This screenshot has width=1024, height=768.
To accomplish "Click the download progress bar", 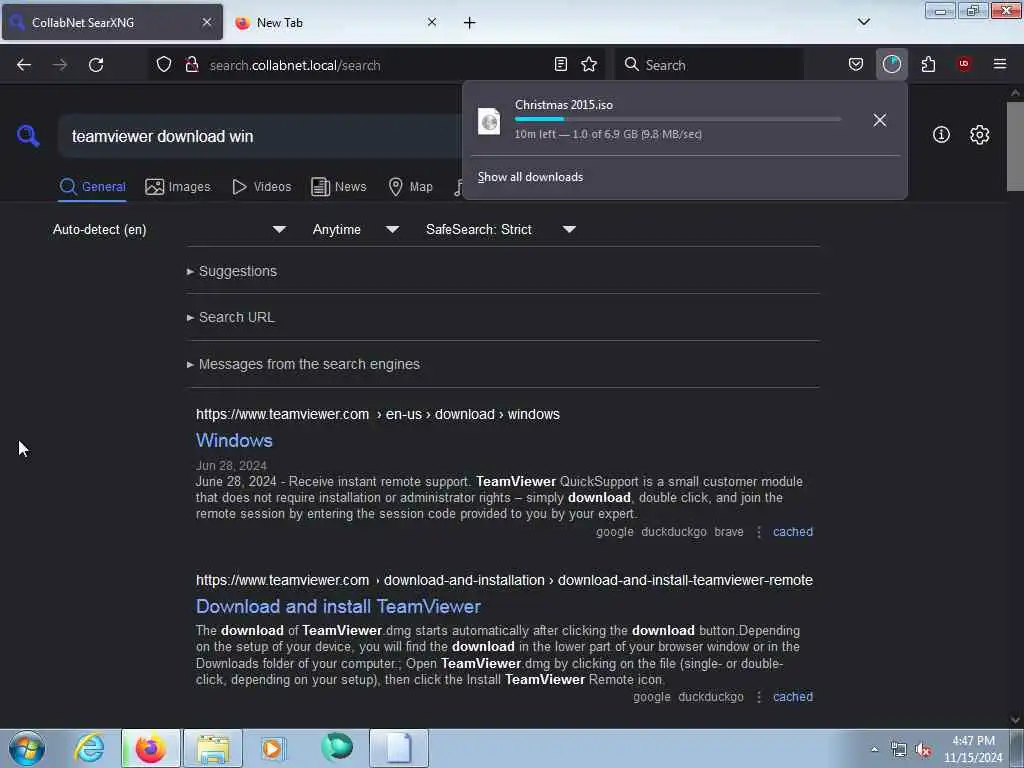I will pyautogui.click(x=677, y=119).
